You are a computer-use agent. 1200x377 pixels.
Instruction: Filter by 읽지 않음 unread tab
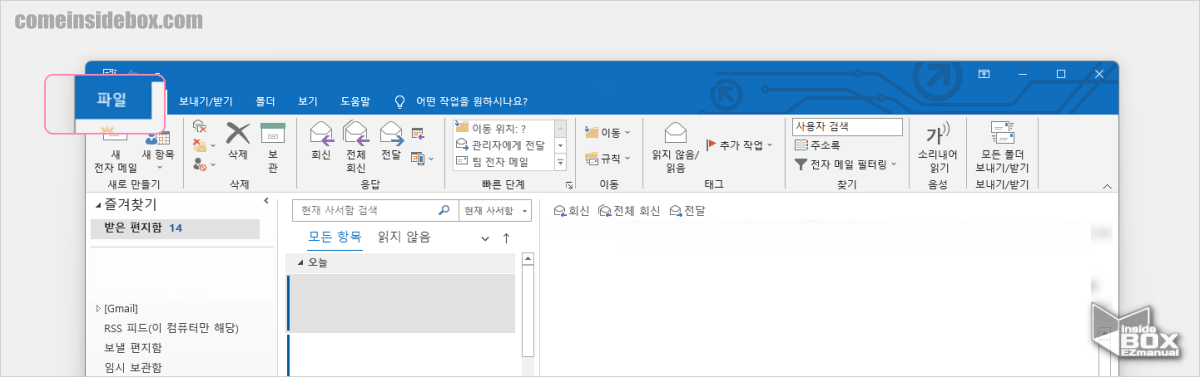[404, 237]
